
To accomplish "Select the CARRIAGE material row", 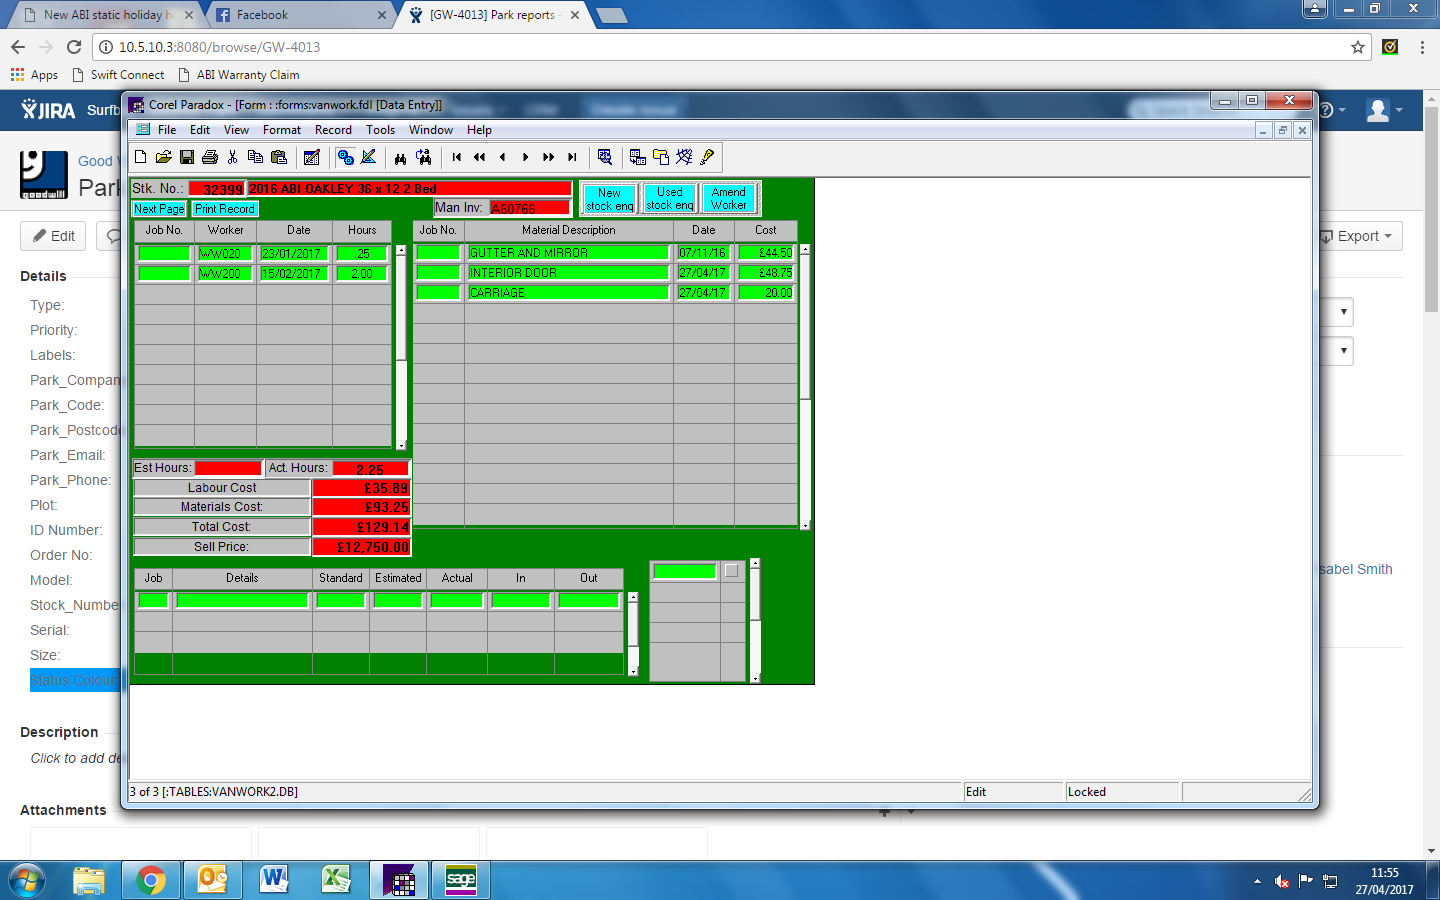I will (568, 293).
